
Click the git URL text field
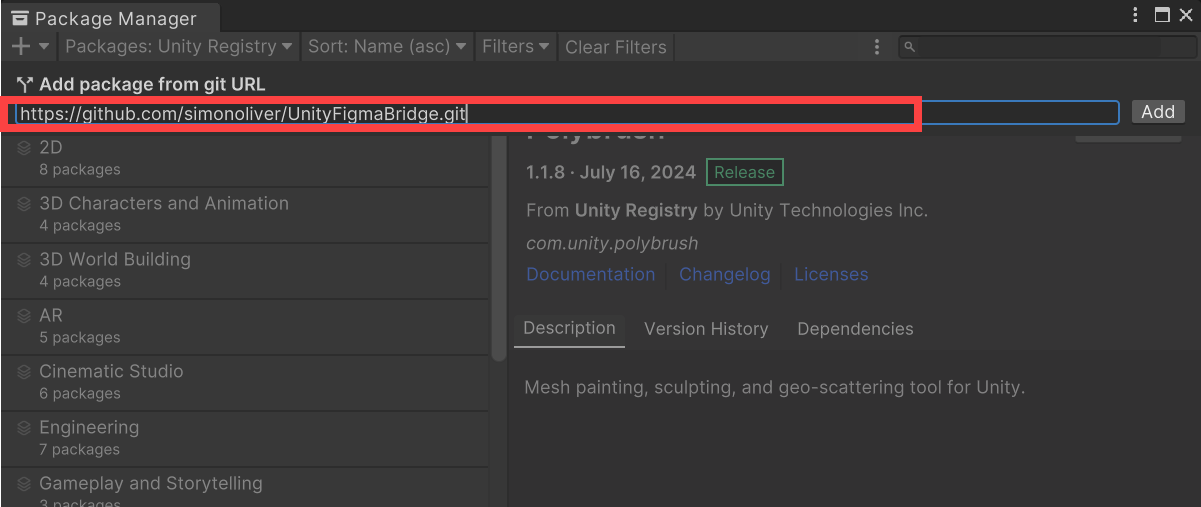pyautogui.click(x=567, y=113)
